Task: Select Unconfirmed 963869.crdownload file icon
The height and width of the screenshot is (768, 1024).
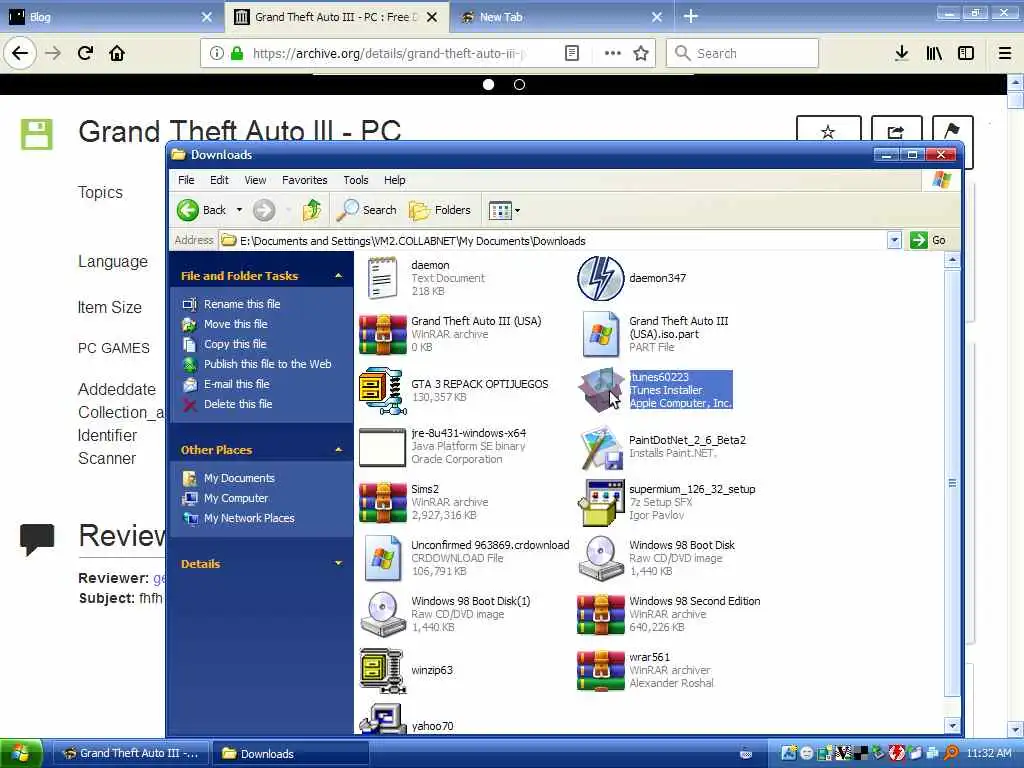Action: click(383, 558)
